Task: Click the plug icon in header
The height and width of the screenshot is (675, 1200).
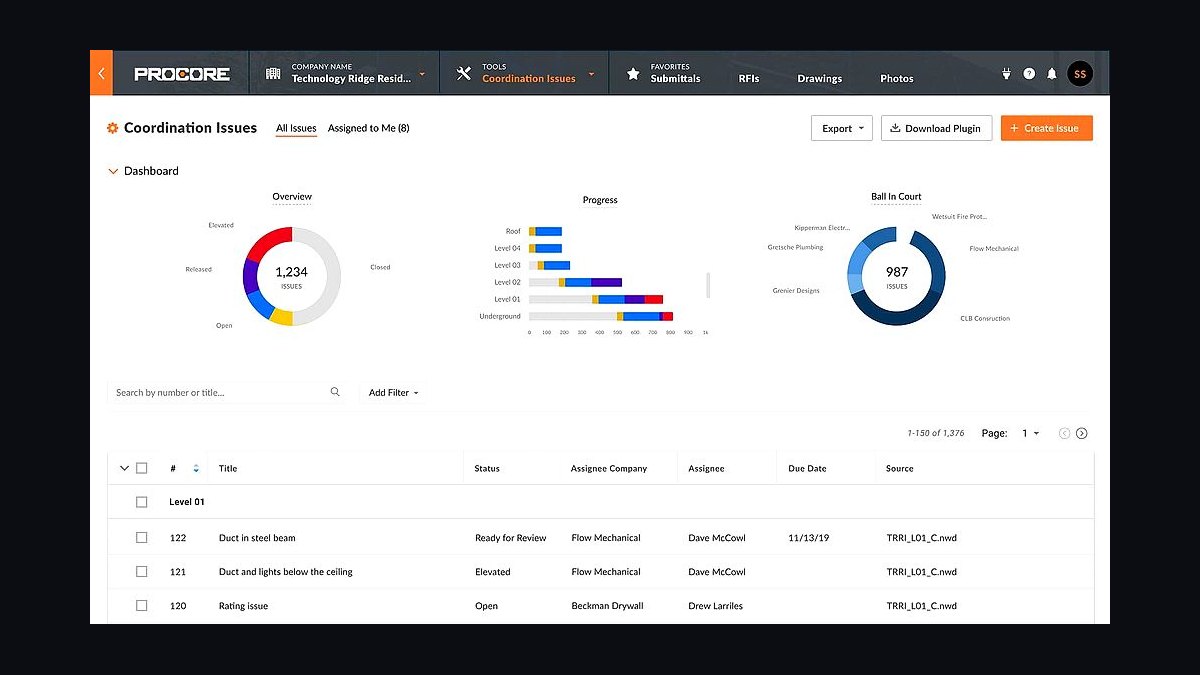Action: point(1007,74)
